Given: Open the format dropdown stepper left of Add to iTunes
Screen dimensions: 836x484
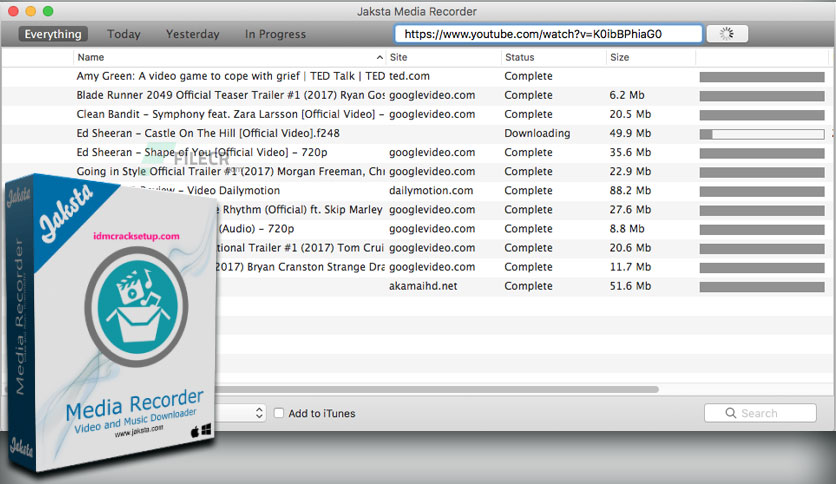Looking at the screenshot, I should point(259,413).
